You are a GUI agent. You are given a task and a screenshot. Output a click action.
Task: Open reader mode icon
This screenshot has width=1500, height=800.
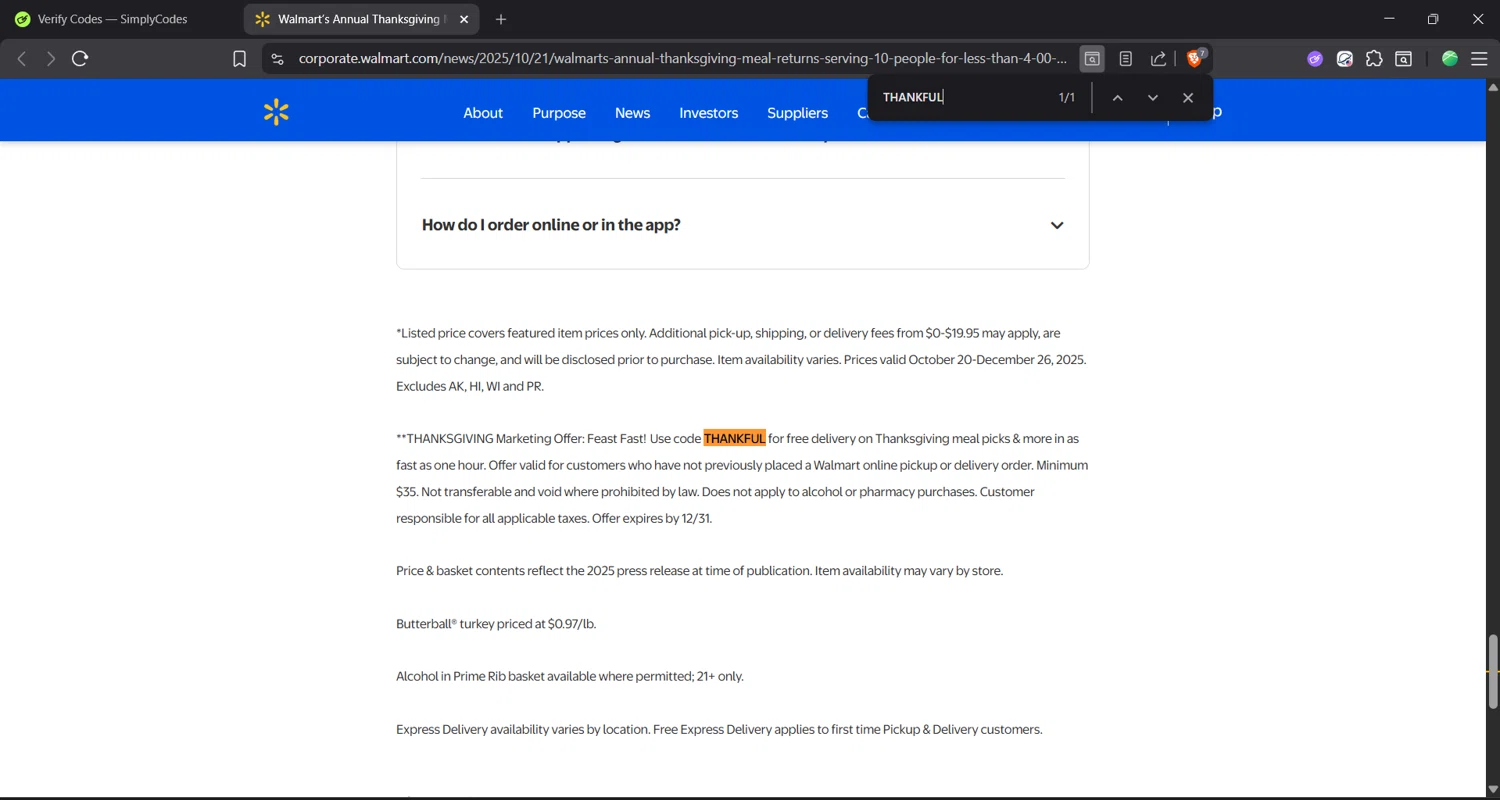pyautogui.click(x=1126, y=59)
